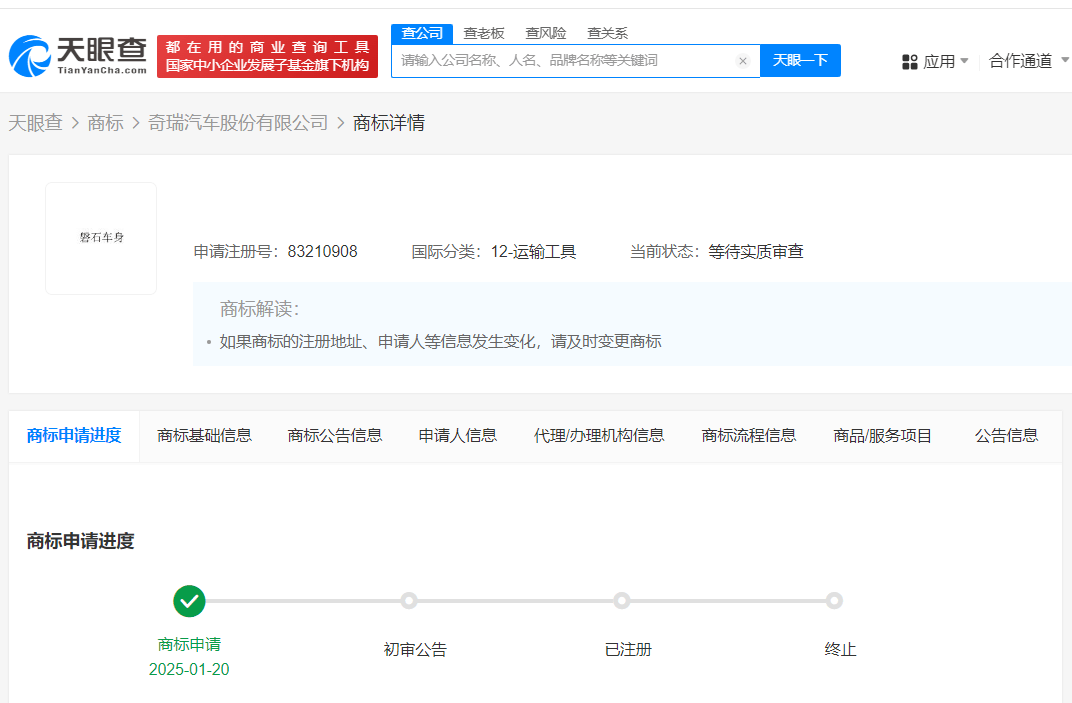Clear the search box with the X icon
1072x703 pixels.
pyautogui.click(x=742, y=61)
